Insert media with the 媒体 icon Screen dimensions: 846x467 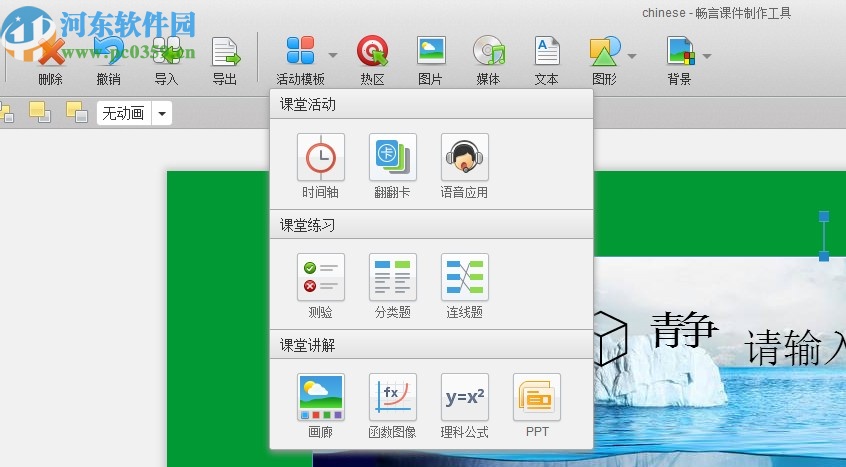point(489,51)
